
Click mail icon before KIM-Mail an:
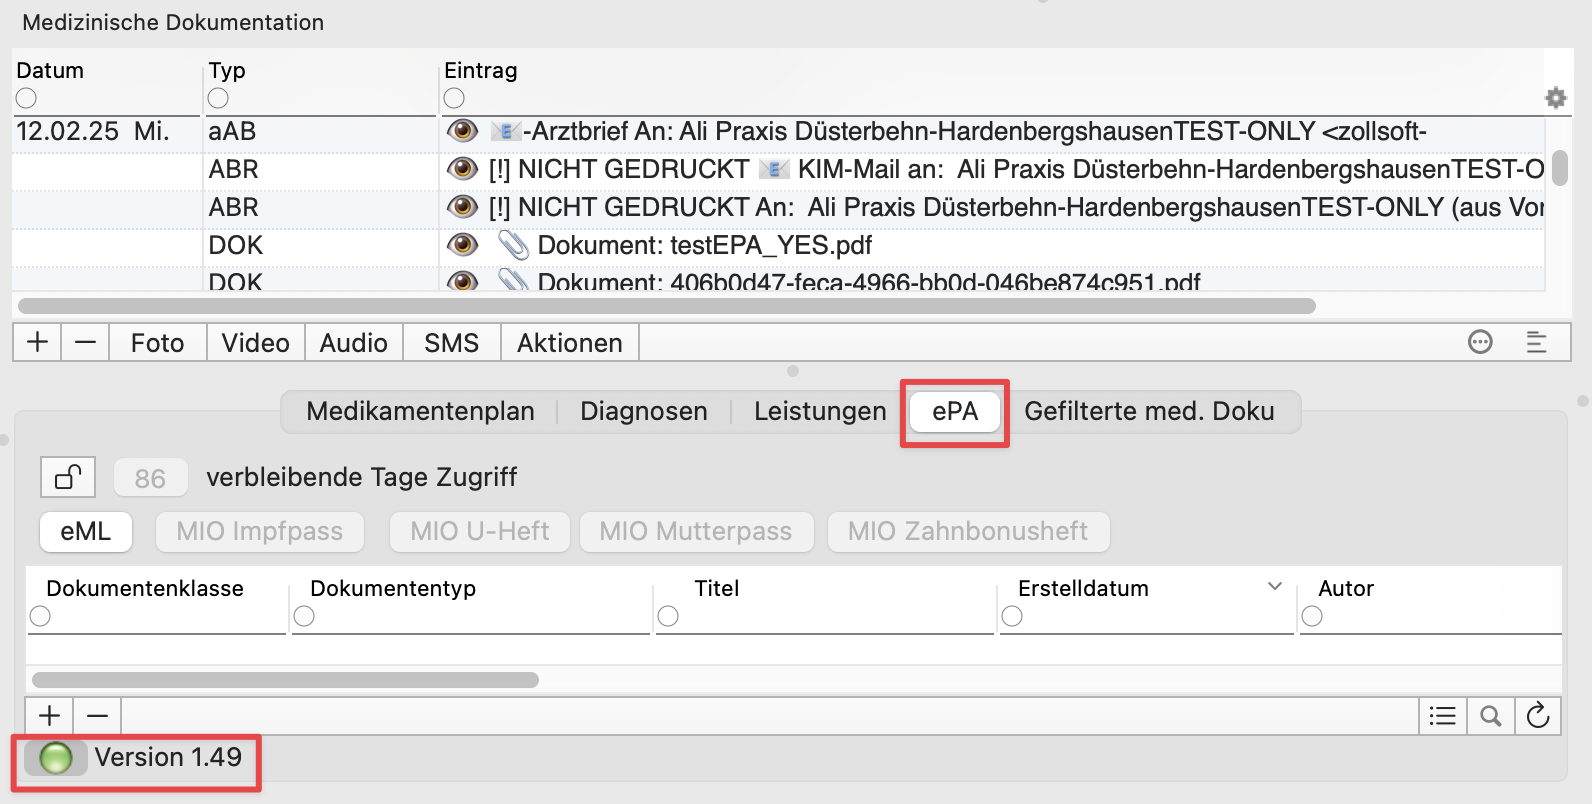coord(774,169)
